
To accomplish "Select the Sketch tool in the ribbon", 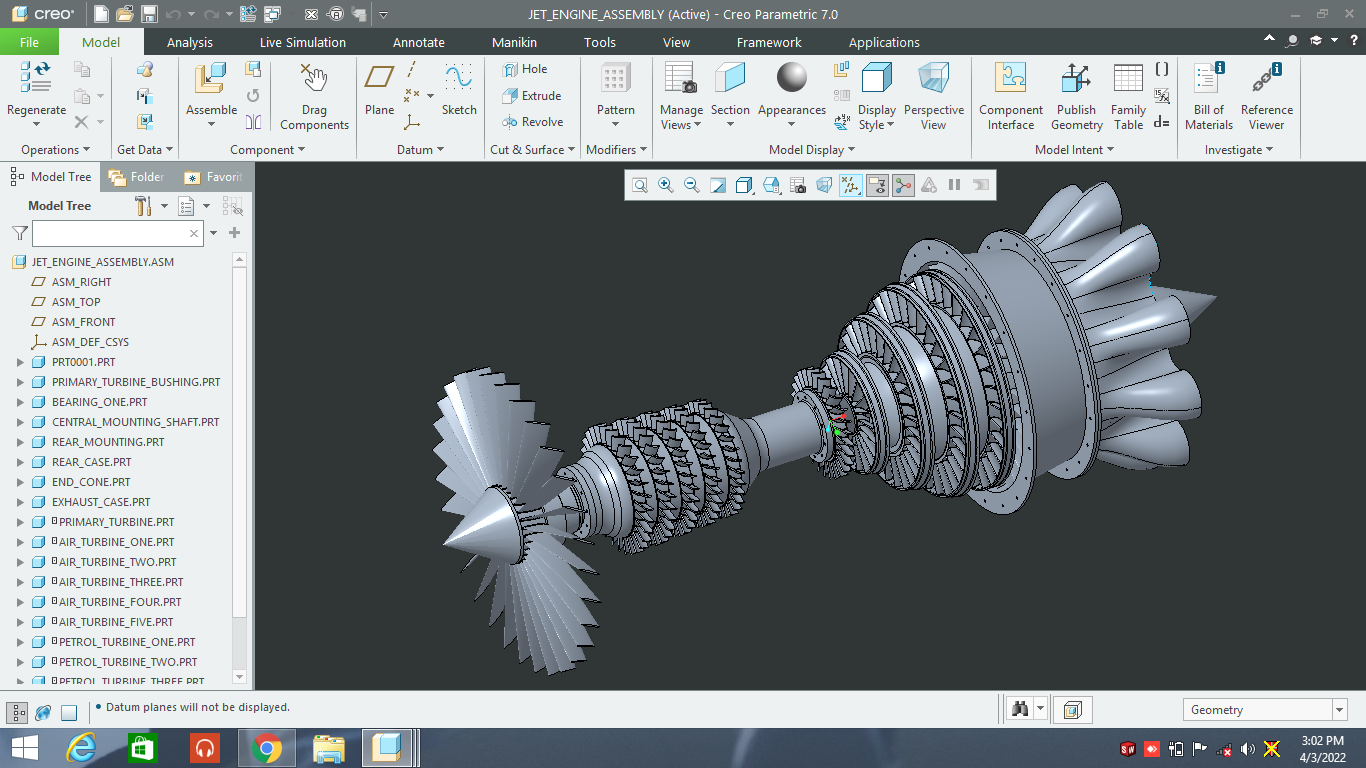I will [459, 90].
